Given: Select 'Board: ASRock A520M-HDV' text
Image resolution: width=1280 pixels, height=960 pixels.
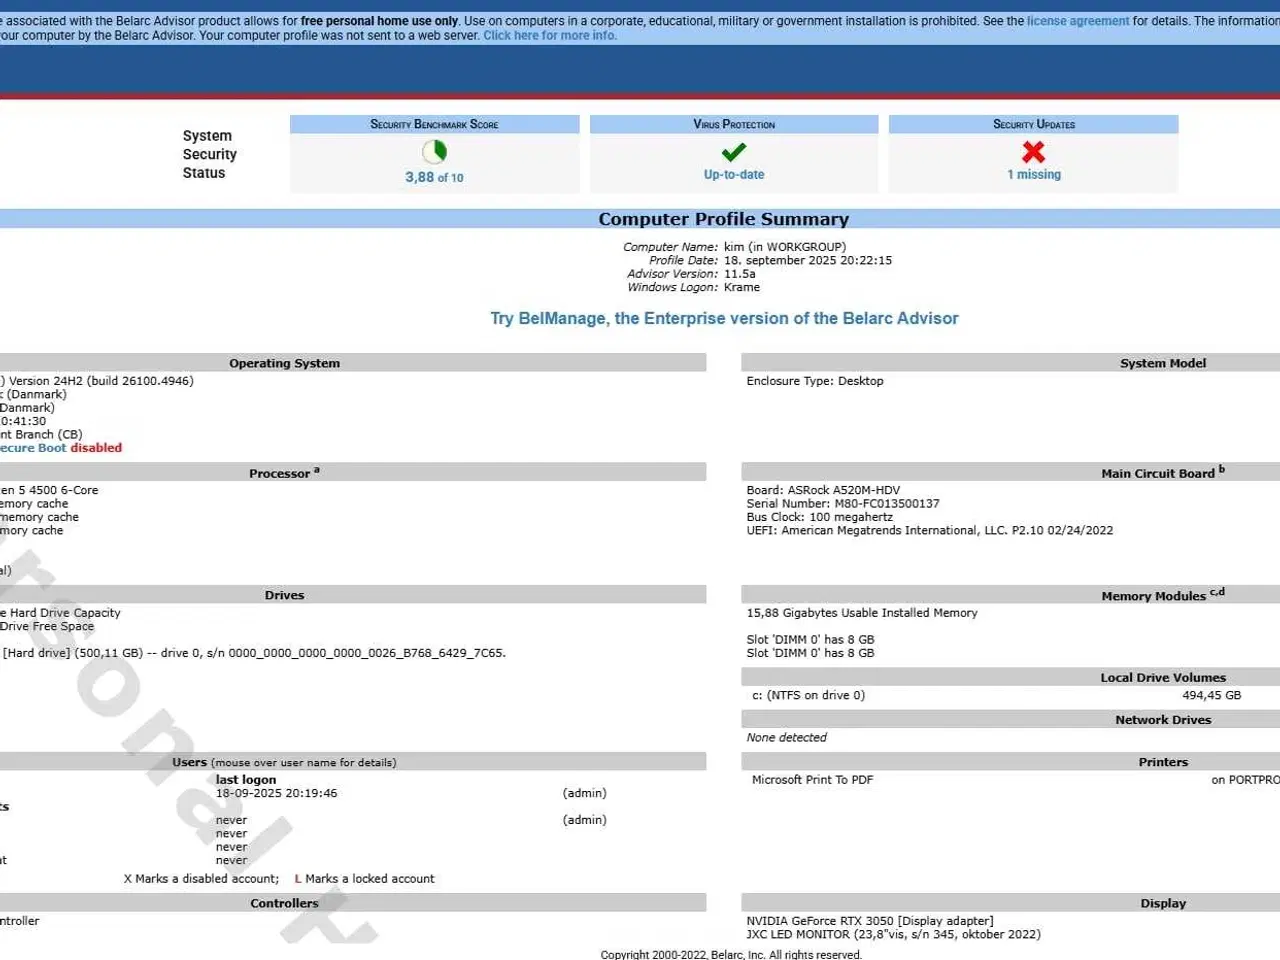Looking at the screenshot, I should (823, 490).
